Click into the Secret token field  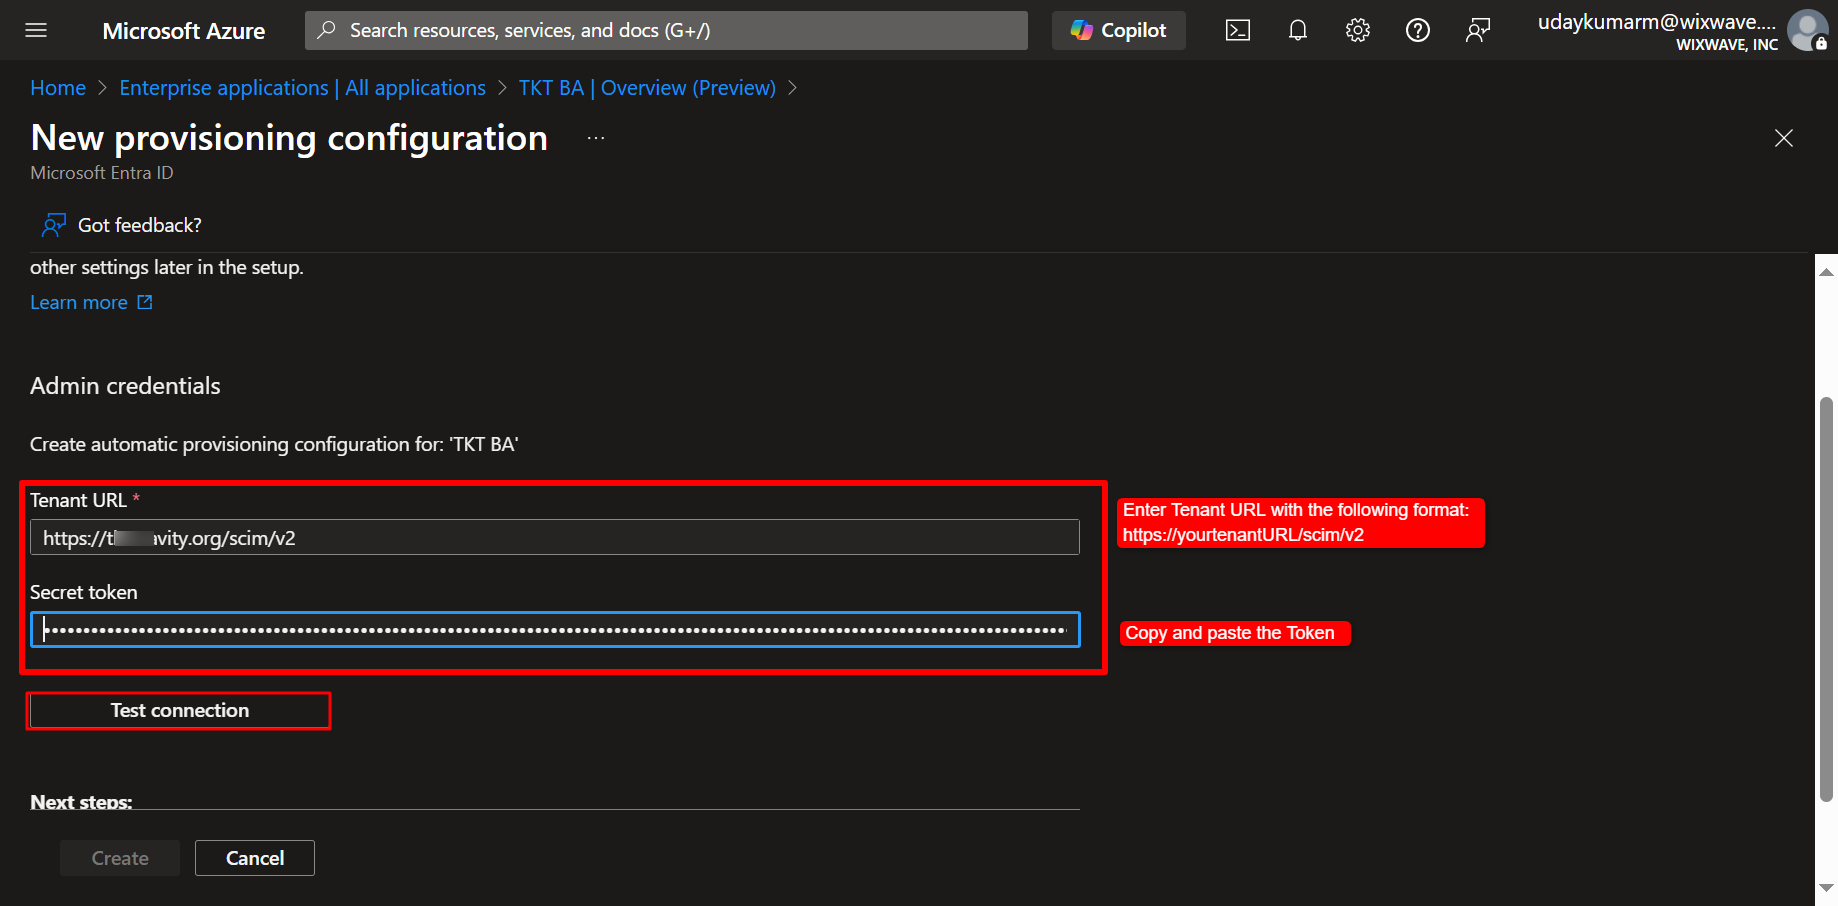tap(555, 629)
